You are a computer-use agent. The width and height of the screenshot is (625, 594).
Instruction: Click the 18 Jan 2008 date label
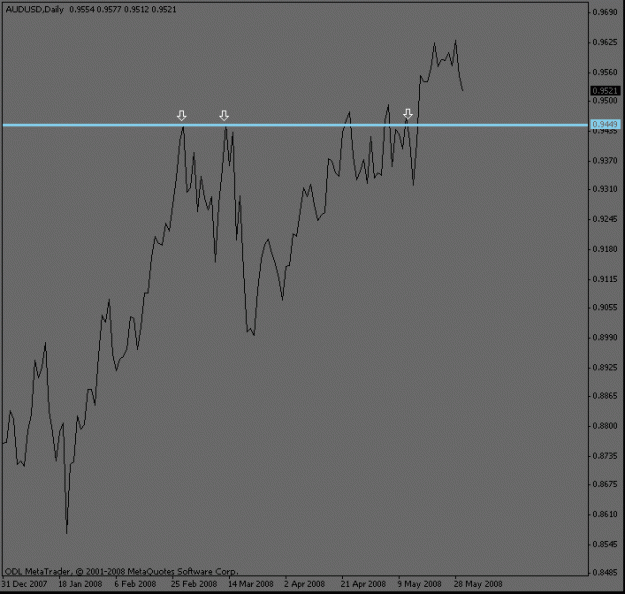point(80,584)
